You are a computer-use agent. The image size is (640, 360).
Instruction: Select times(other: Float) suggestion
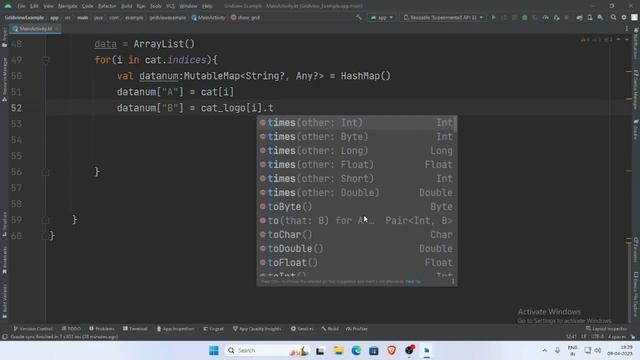[357, 164]
